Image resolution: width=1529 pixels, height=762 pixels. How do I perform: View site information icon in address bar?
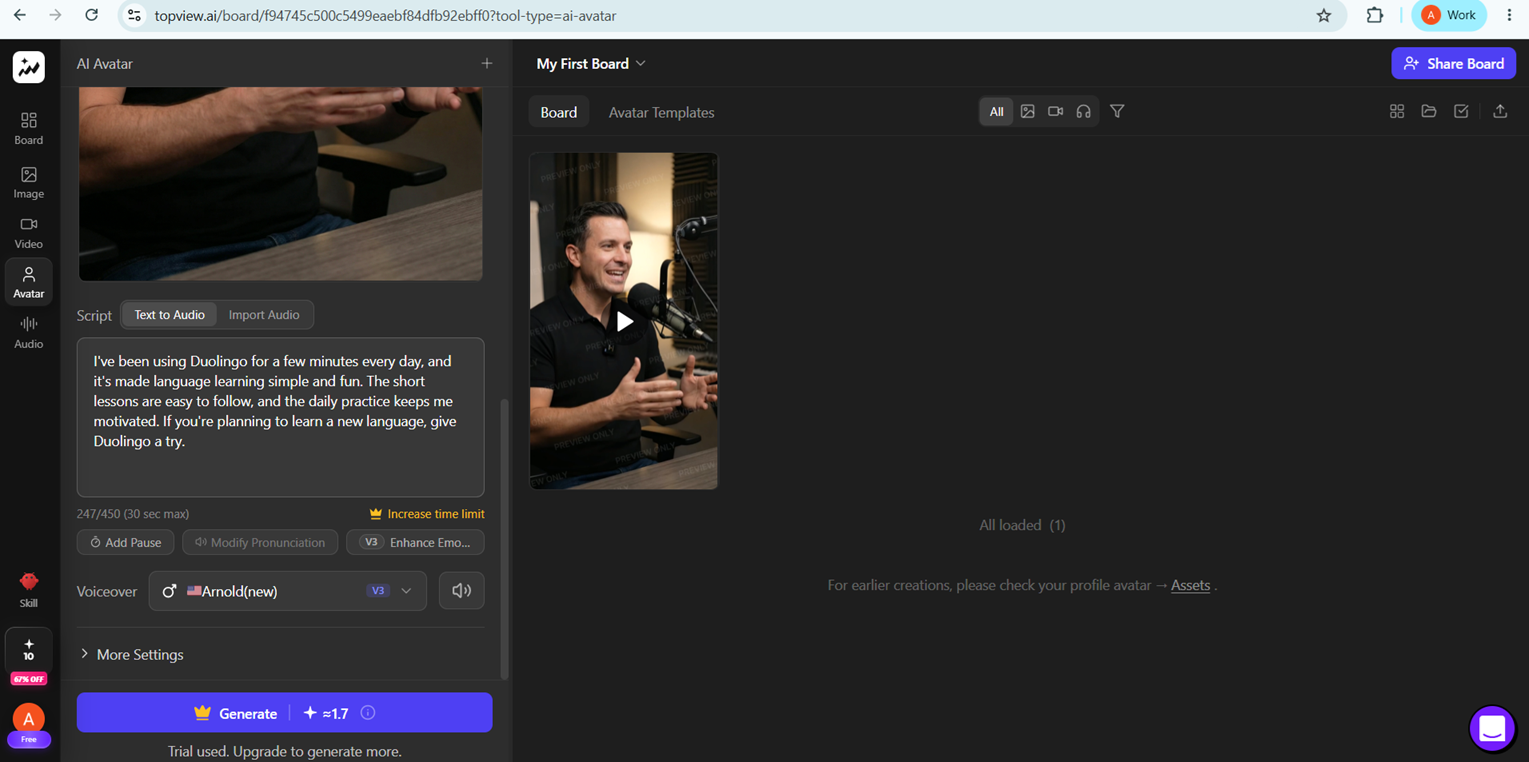coord(134,15)
